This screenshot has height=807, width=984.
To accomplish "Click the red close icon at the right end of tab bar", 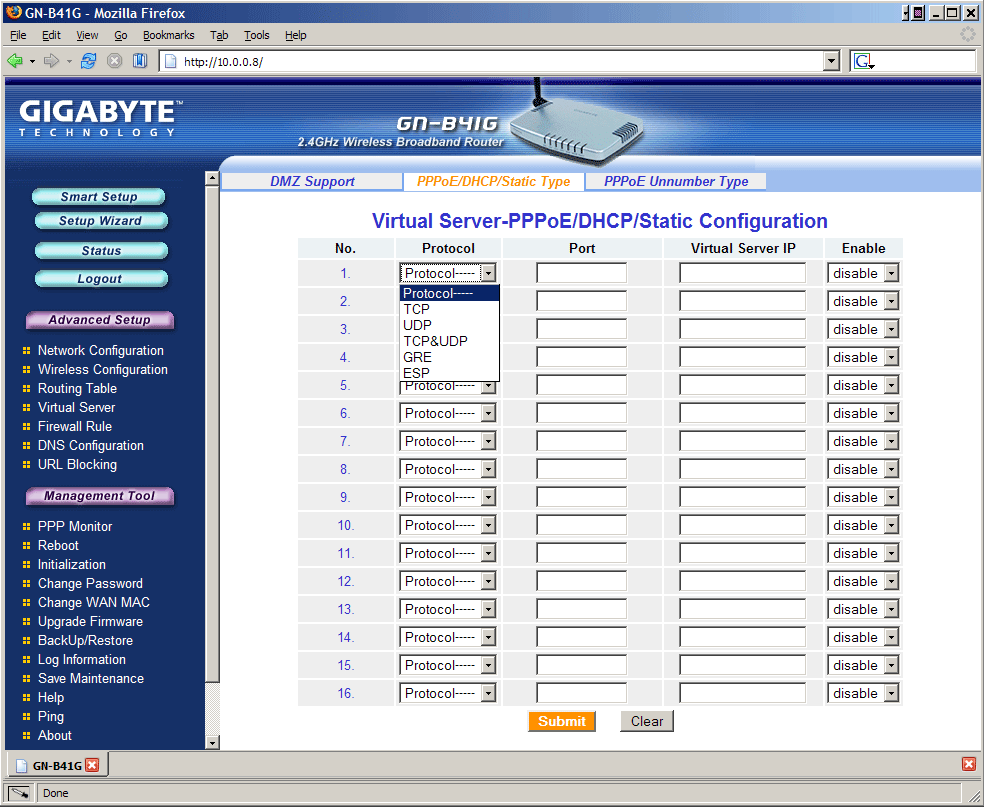I will (x=969, y=764).
